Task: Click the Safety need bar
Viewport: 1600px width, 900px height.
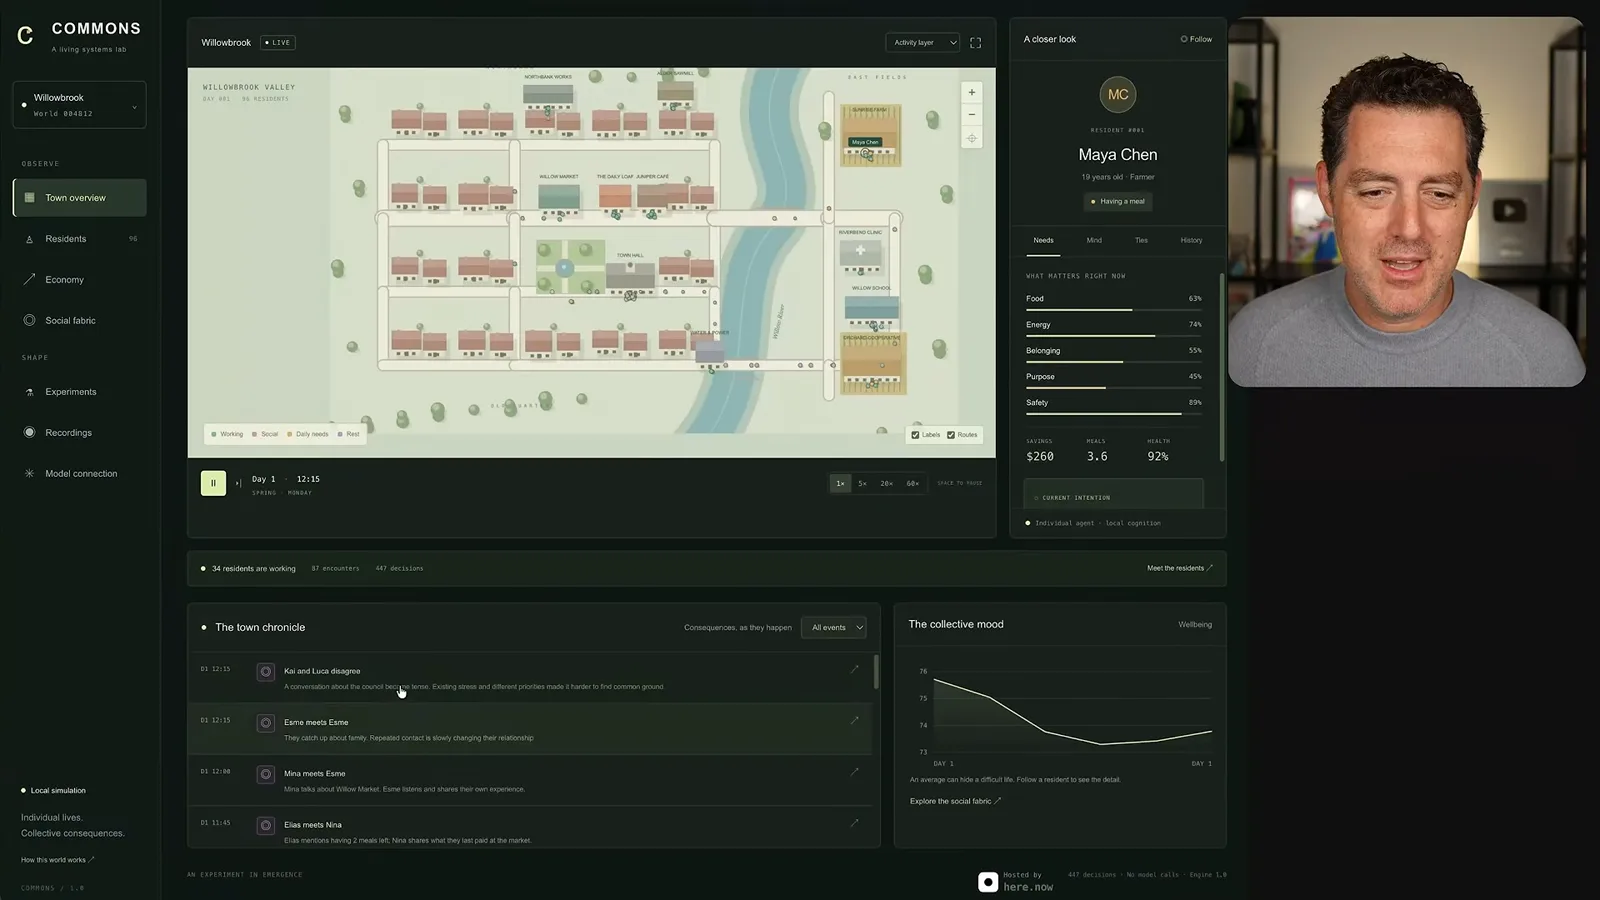Action: pos(1114,414)
